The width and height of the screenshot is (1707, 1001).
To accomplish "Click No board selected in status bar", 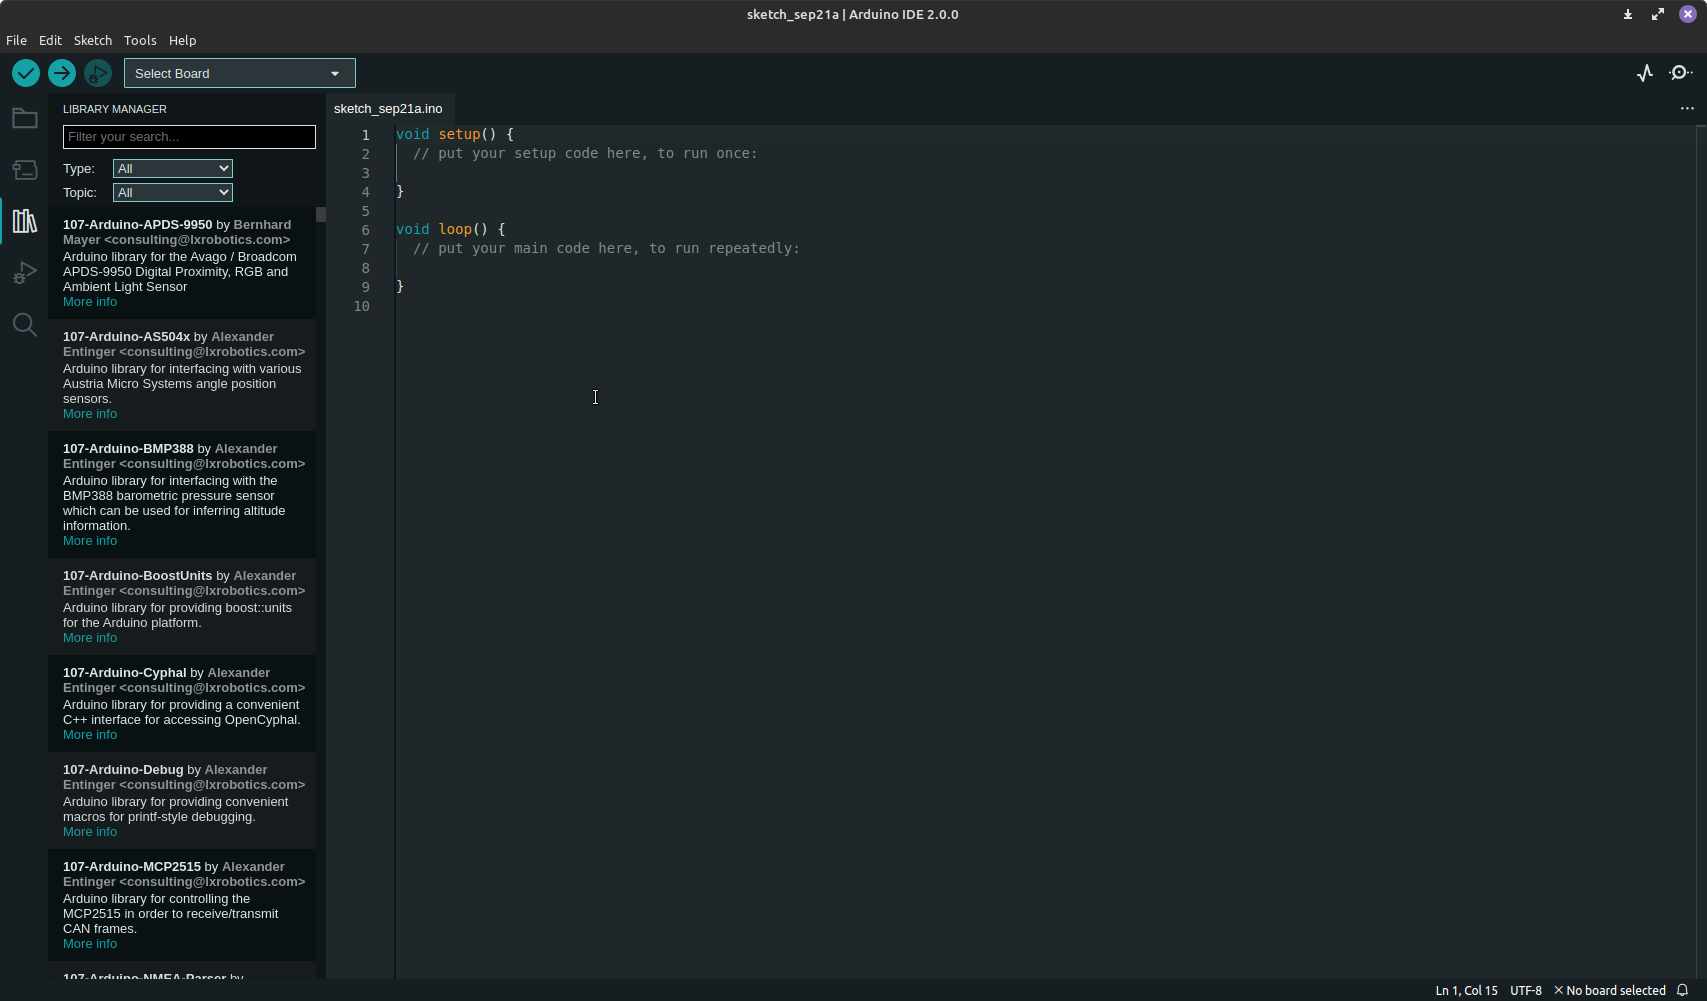I will click(1610, 990).
